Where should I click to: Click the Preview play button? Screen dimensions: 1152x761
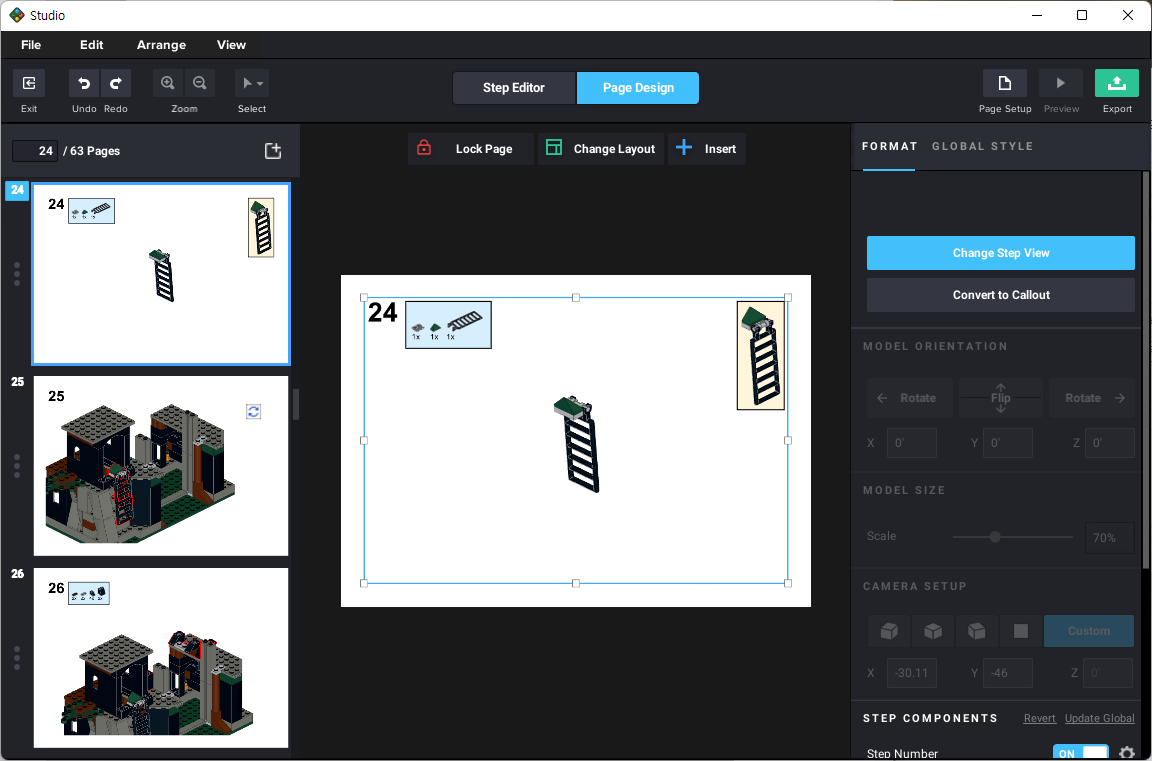click(1061, 84)
